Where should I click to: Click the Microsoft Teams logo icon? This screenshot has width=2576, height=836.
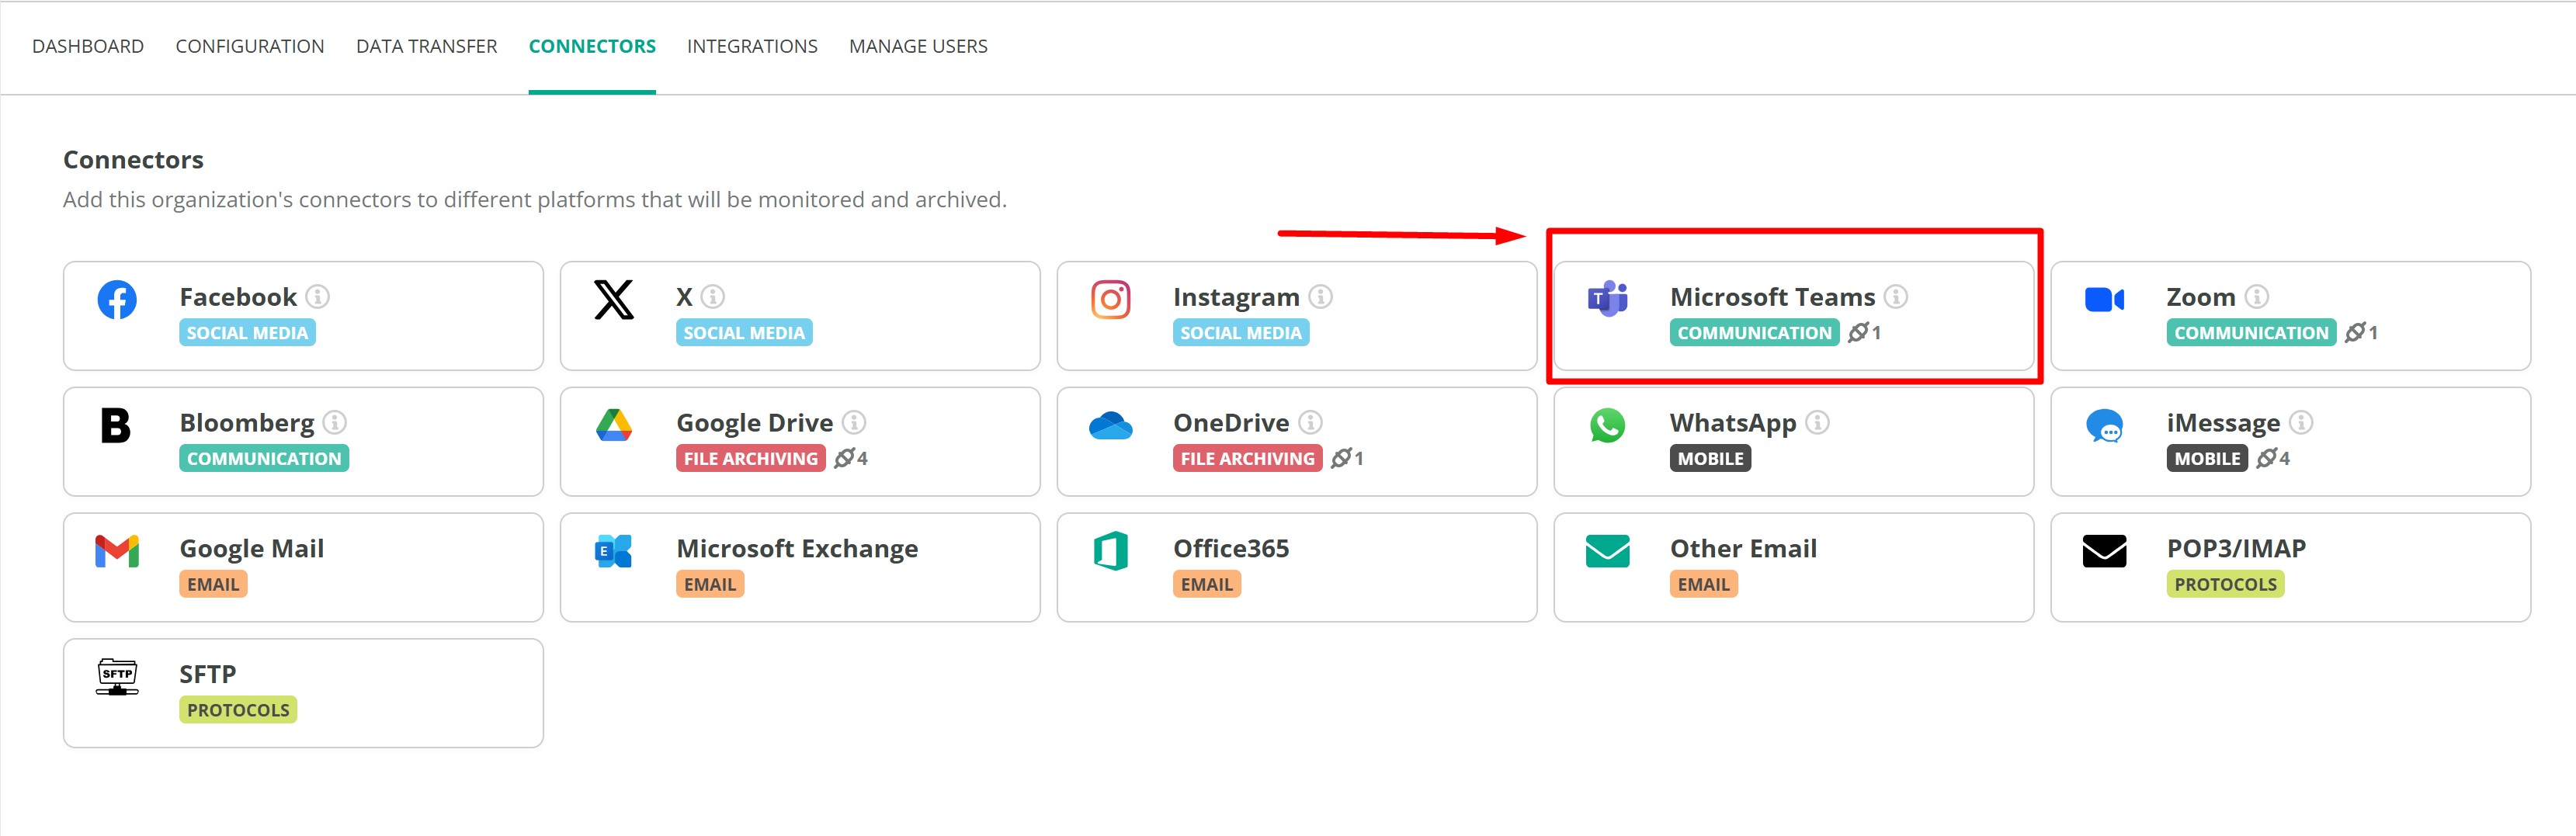tap(1607, 299)
